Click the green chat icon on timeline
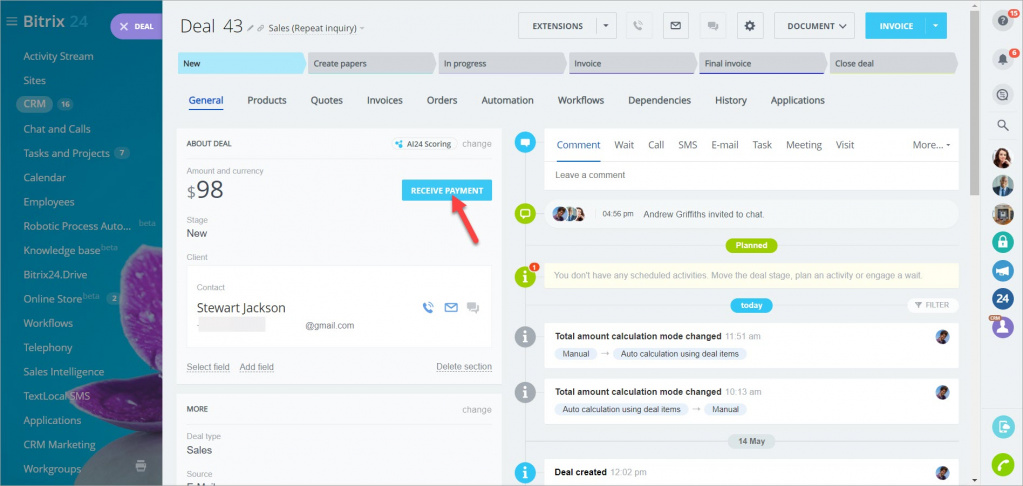This screenshot has width=1023, height=486. coord(525,213)
